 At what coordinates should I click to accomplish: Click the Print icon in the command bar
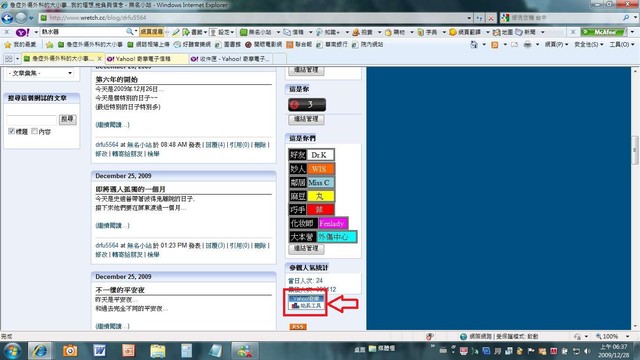(527, 44)
